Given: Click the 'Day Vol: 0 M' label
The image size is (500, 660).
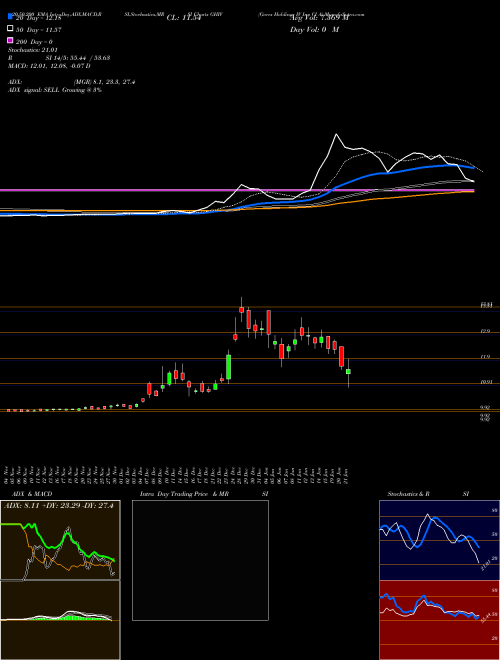Looking at the screenshot, I should click(x=314, y=30).
